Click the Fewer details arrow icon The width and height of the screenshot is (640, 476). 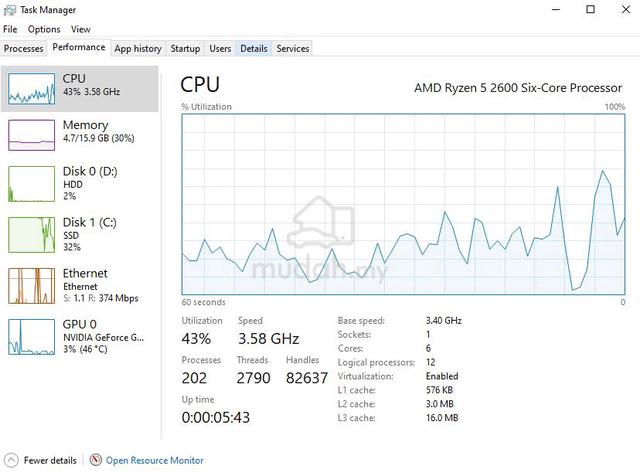coord(11,460)
